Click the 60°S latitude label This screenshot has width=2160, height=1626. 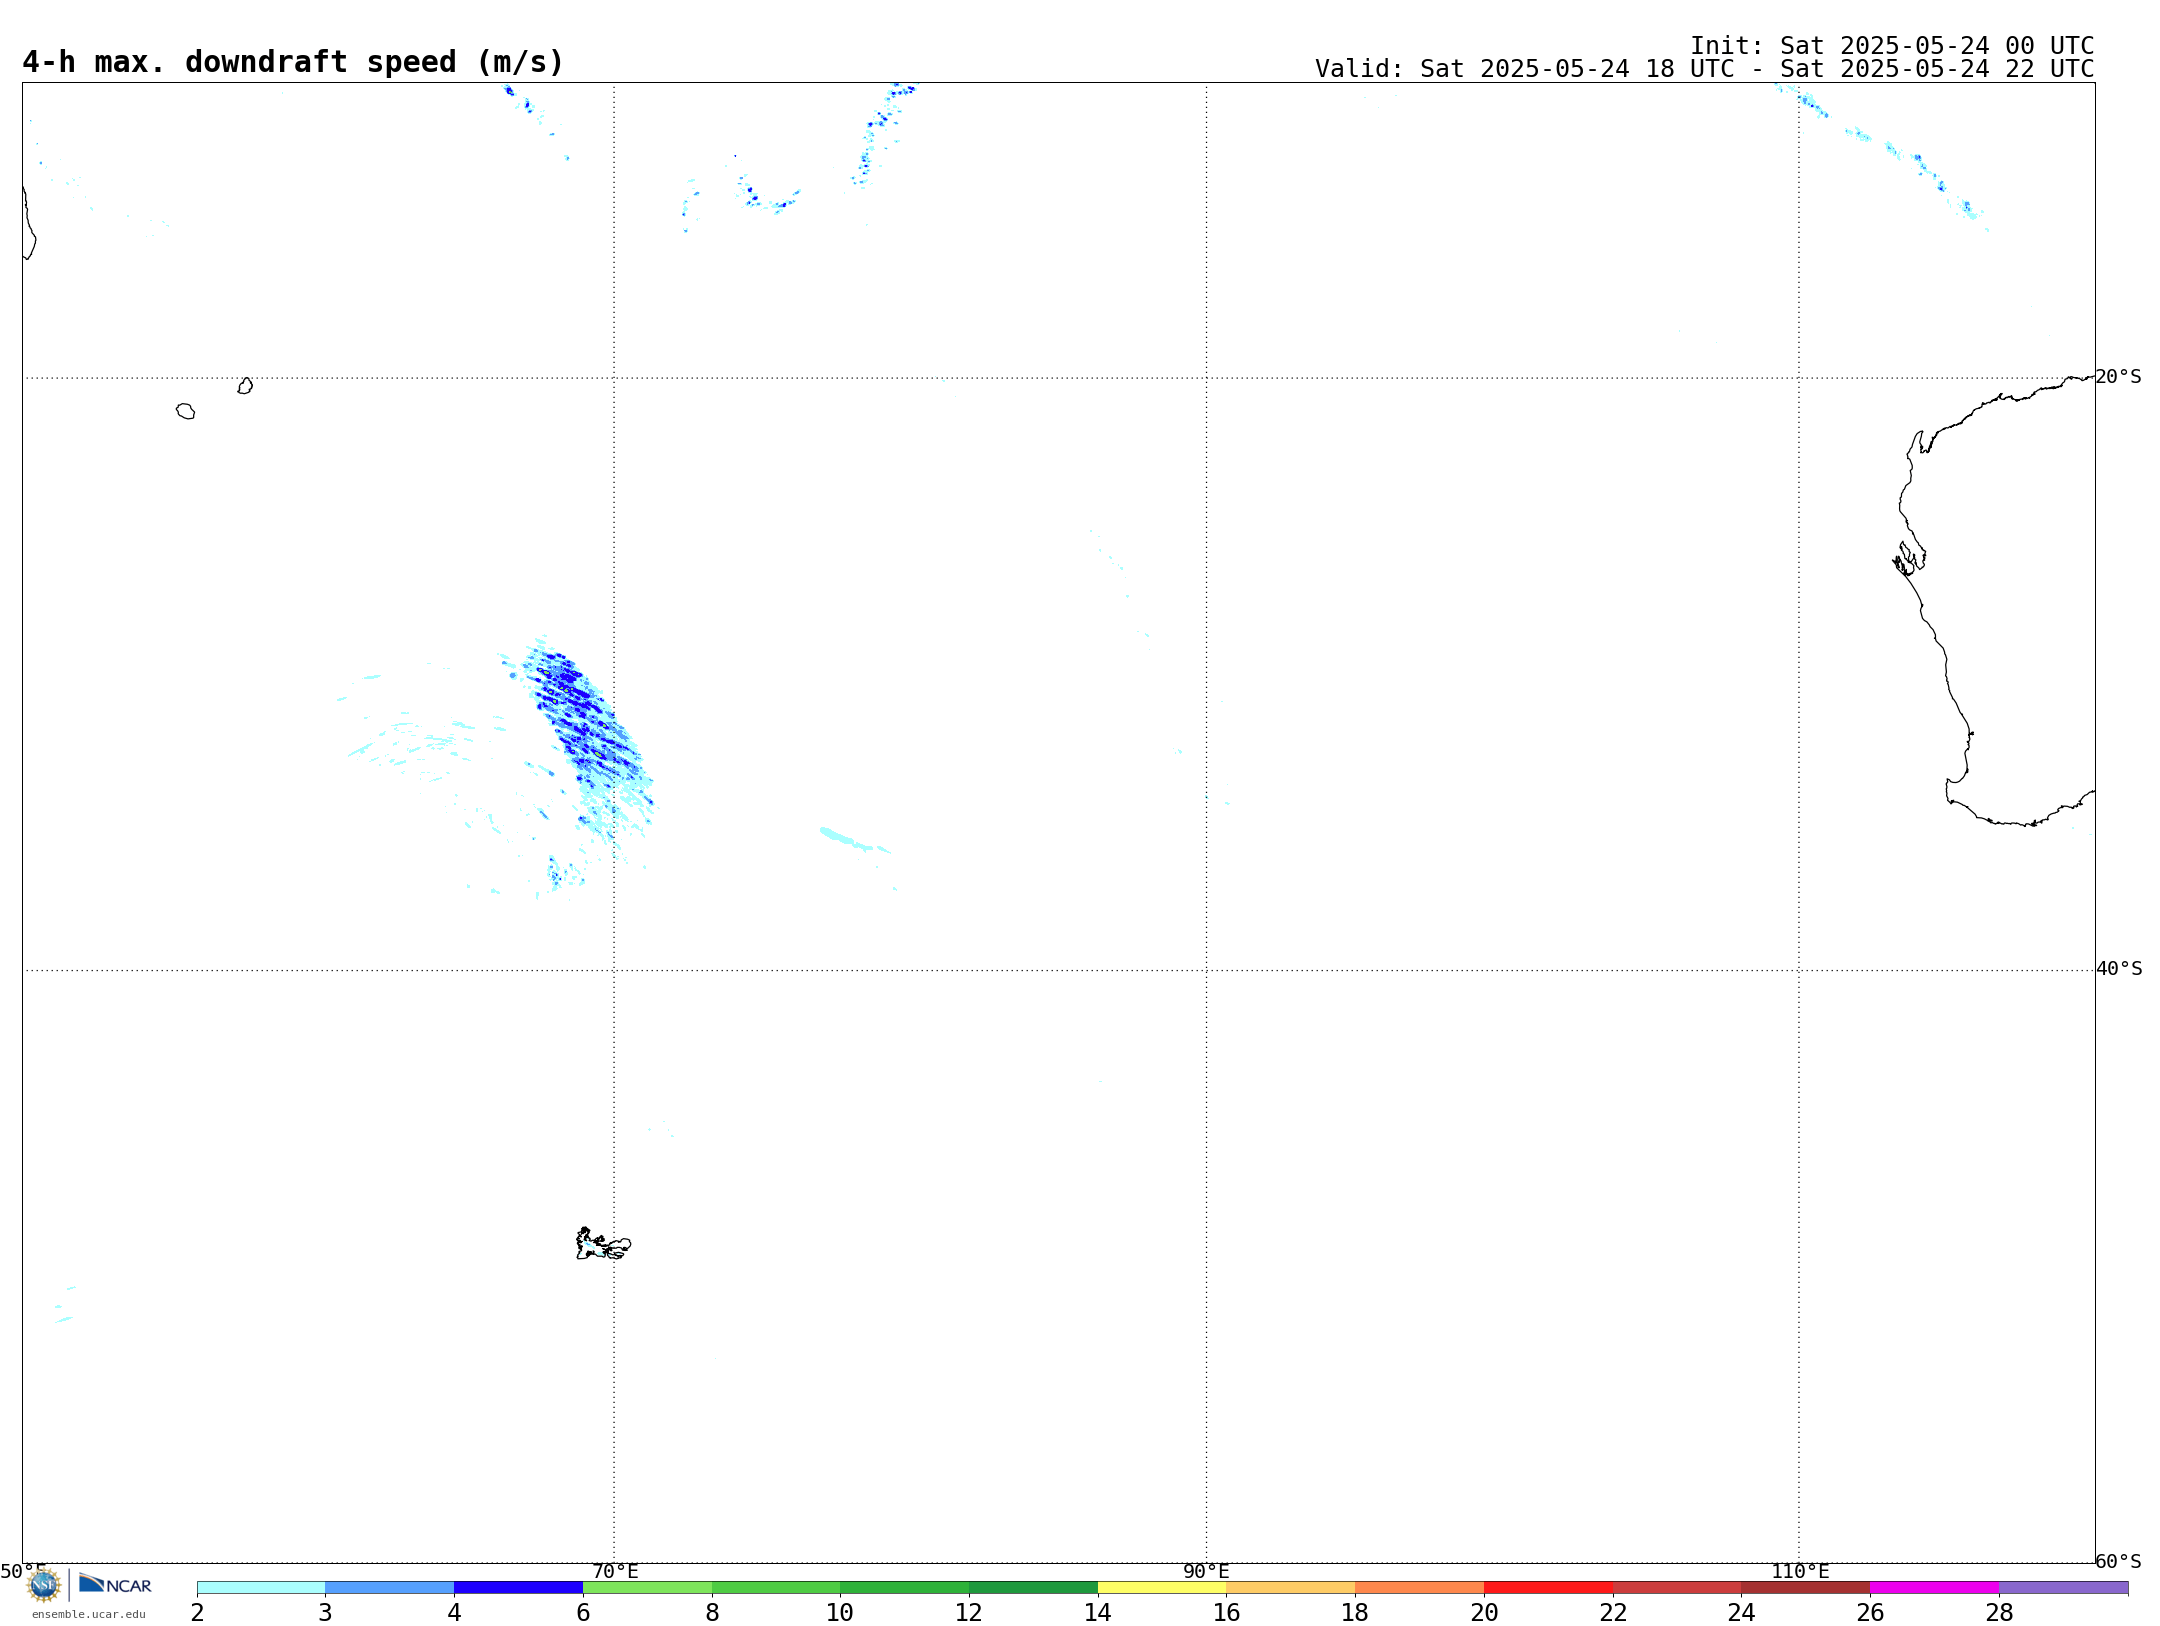[2118, 1561]
